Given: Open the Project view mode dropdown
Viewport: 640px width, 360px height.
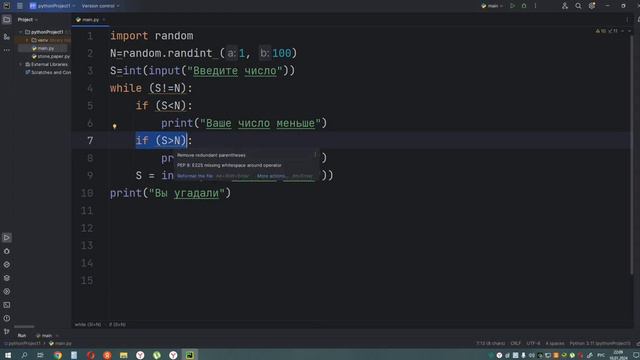Looking at the screenshot, I should coord(27,20).
